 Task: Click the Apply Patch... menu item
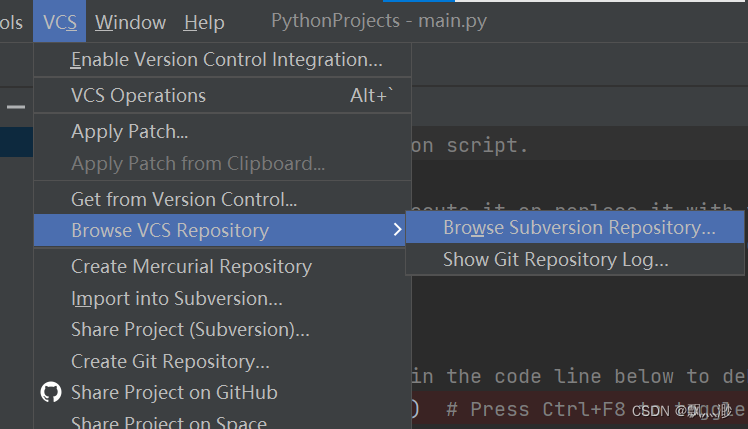click(129, 131)
